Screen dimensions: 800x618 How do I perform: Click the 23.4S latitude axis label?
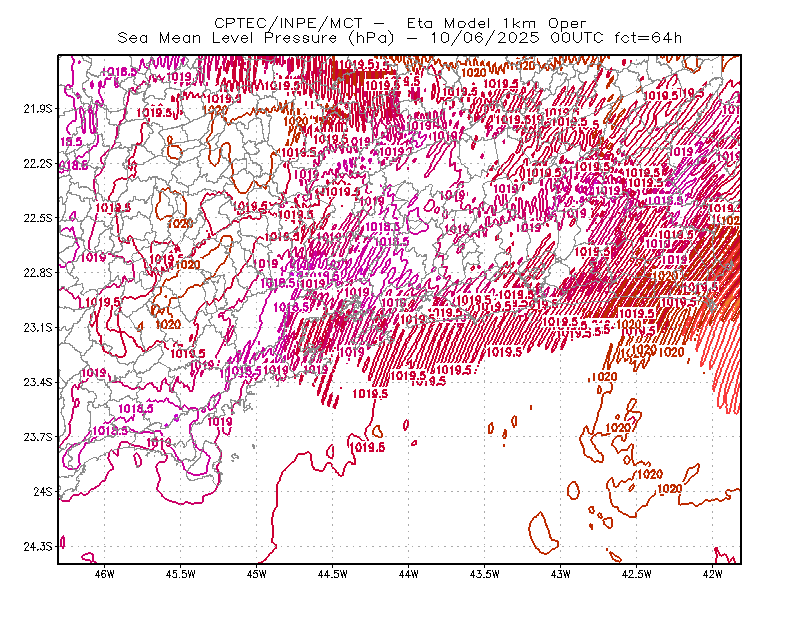tap(38, 382)
